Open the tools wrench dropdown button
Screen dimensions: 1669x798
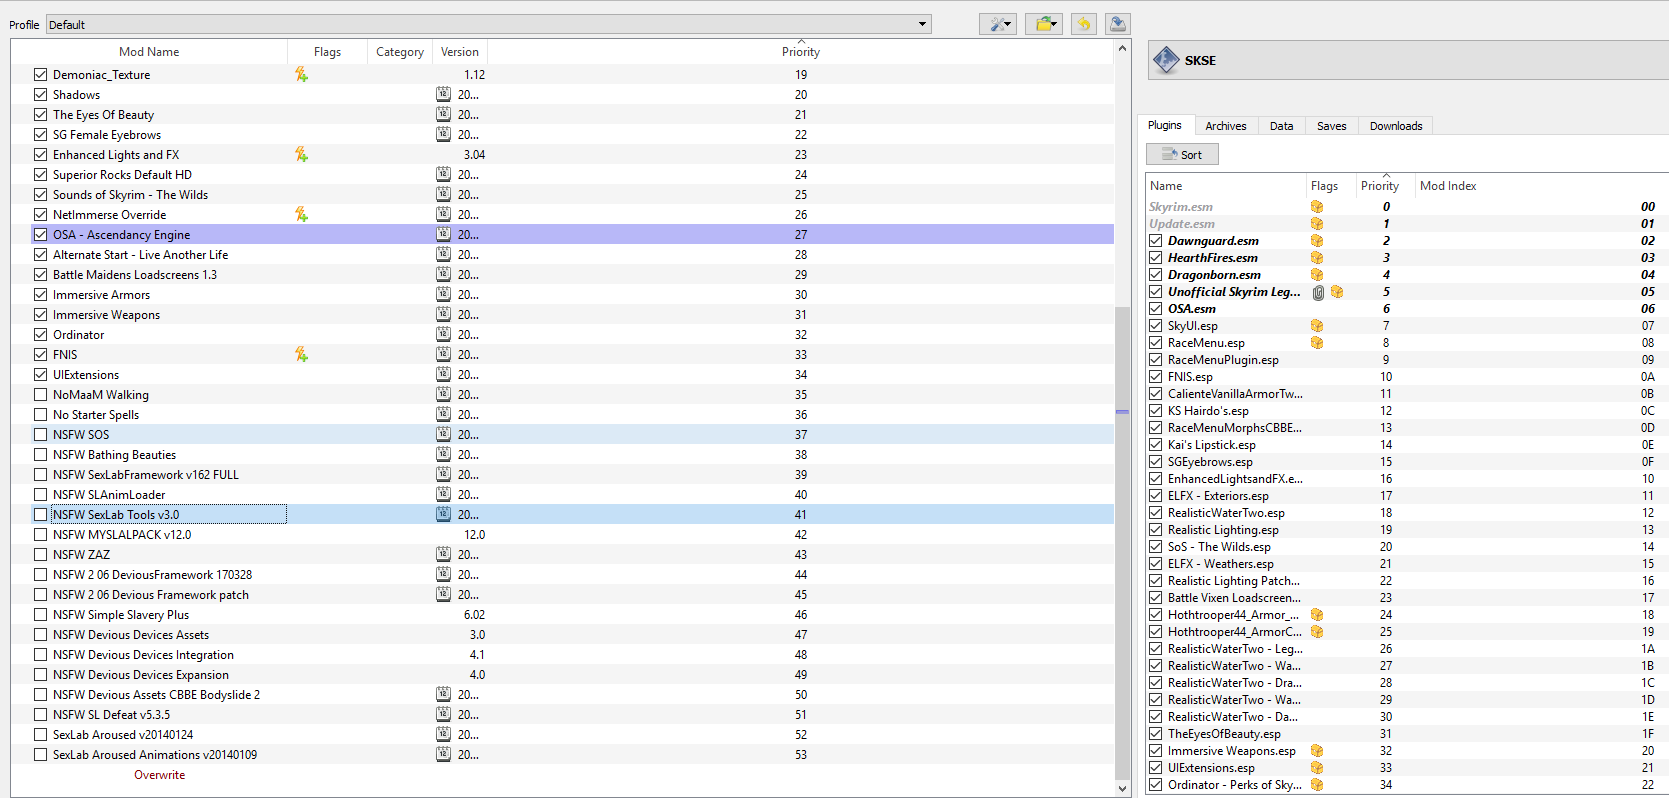pos(998,24)
